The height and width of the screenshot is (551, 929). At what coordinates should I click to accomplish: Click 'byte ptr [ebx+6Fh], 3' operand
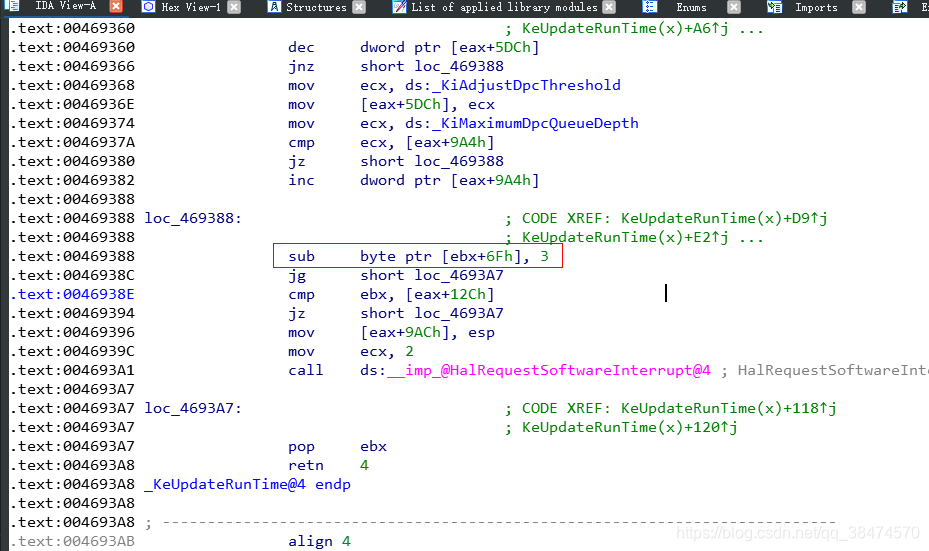(x=454, y=257)
